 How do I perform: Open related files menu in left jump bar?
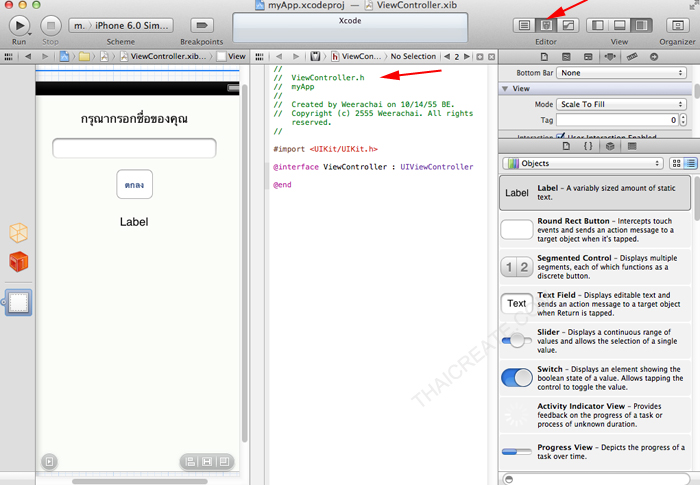[x=8, y=56]
